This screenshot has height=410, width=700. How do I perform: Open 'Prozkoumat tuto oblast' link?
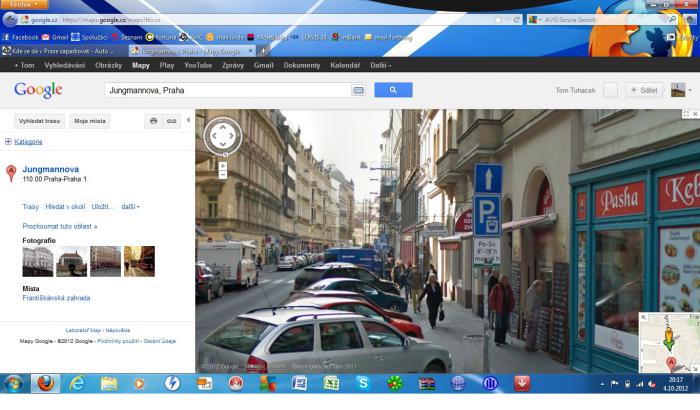tap(60, 226)
